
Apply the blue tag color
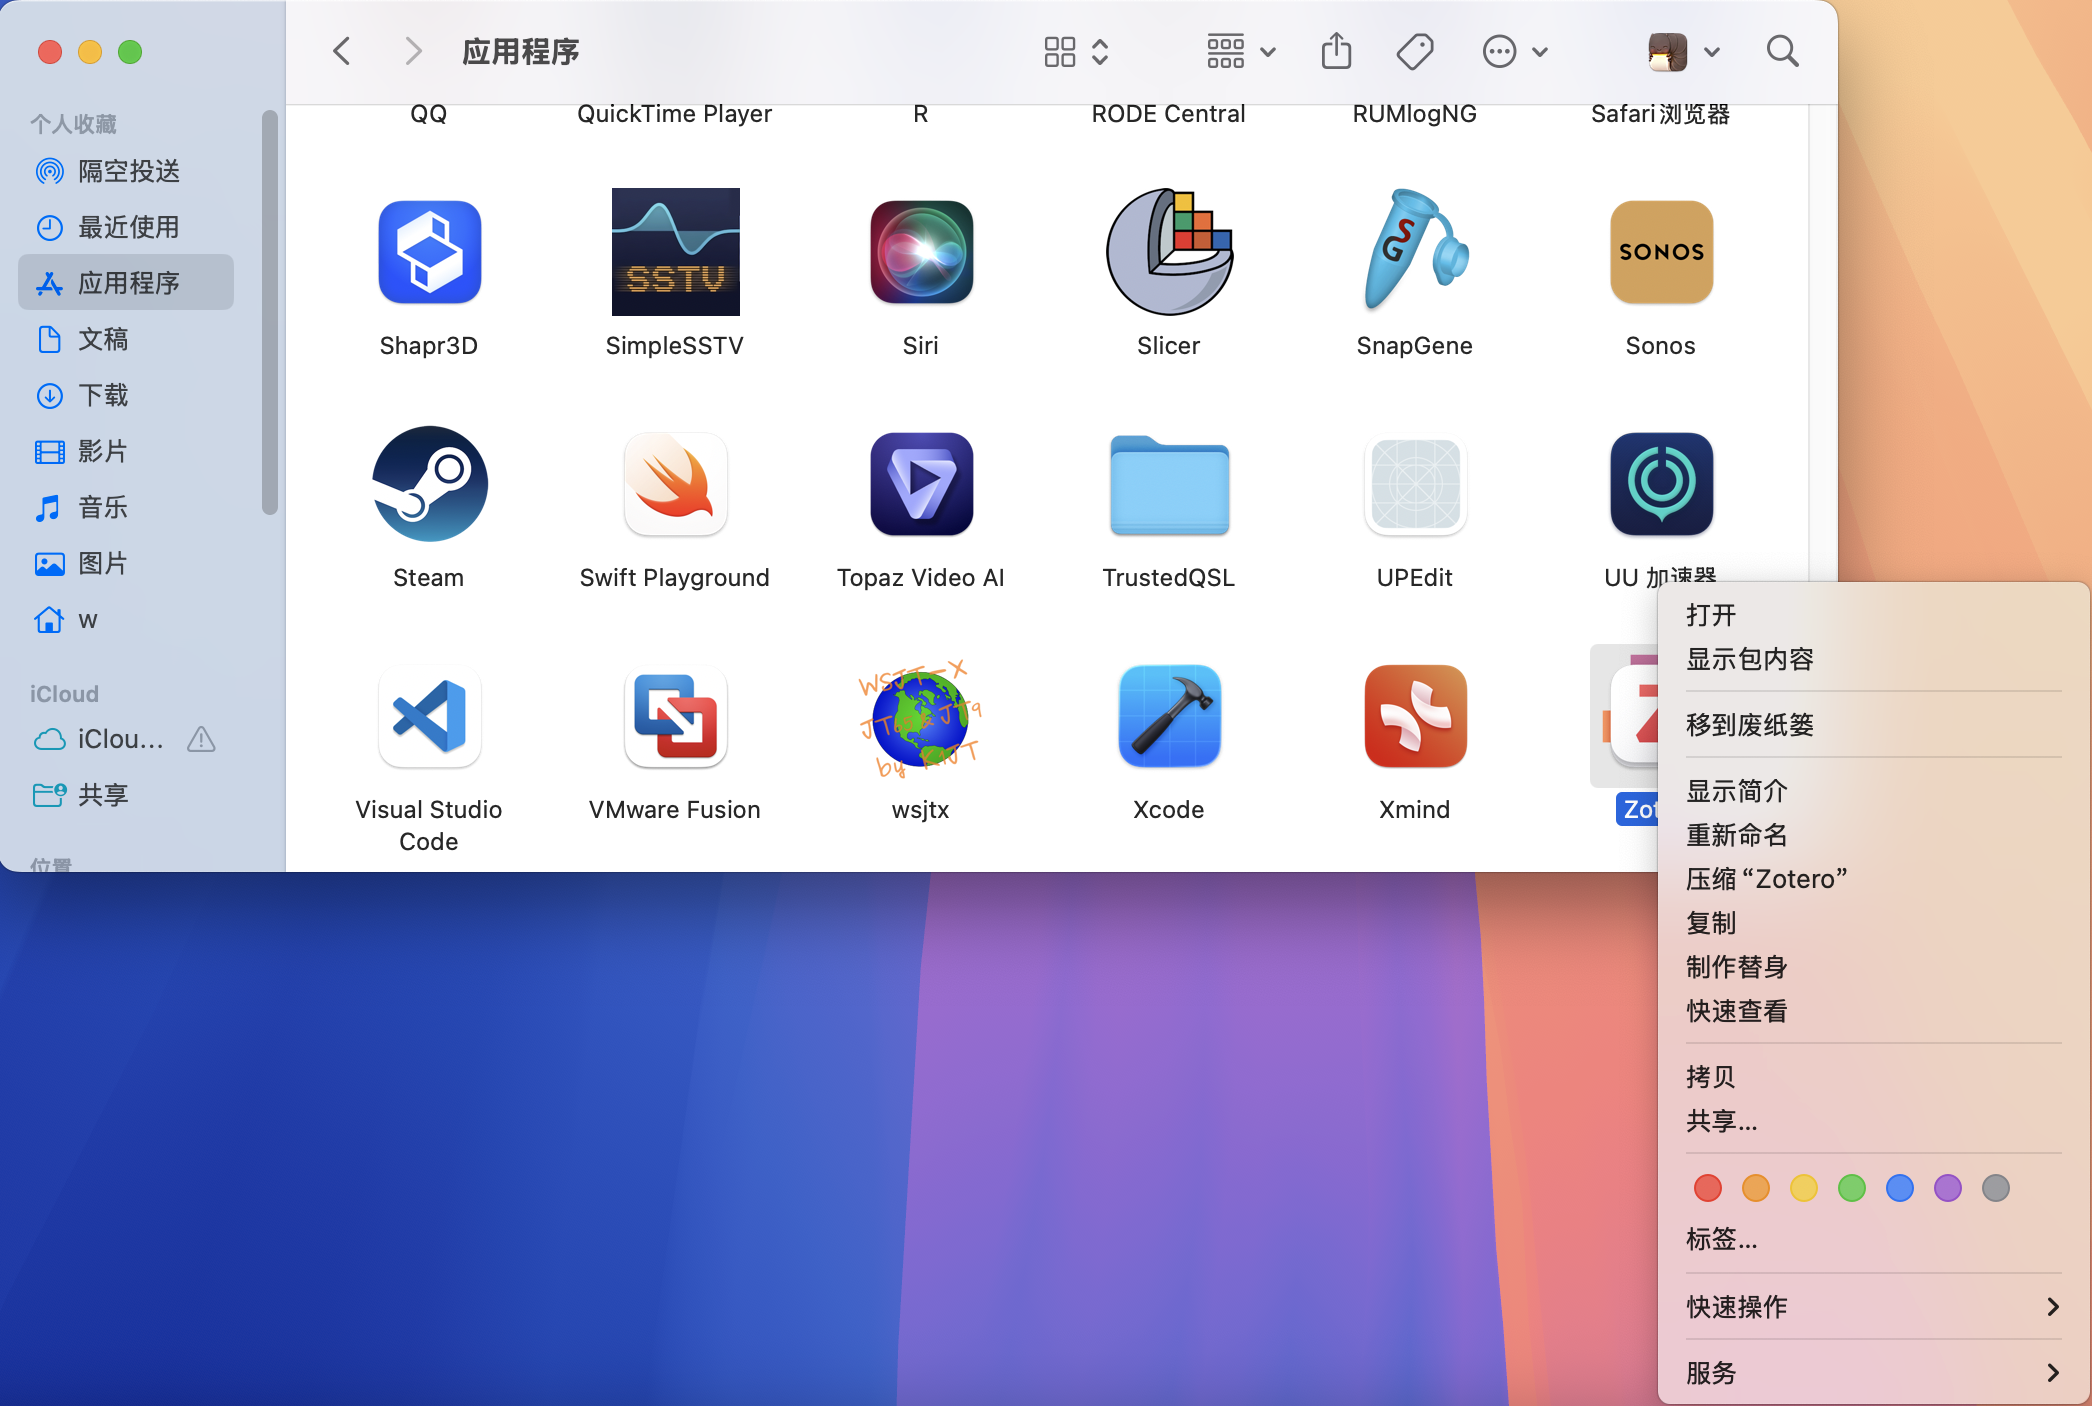coord(1899,1188)
